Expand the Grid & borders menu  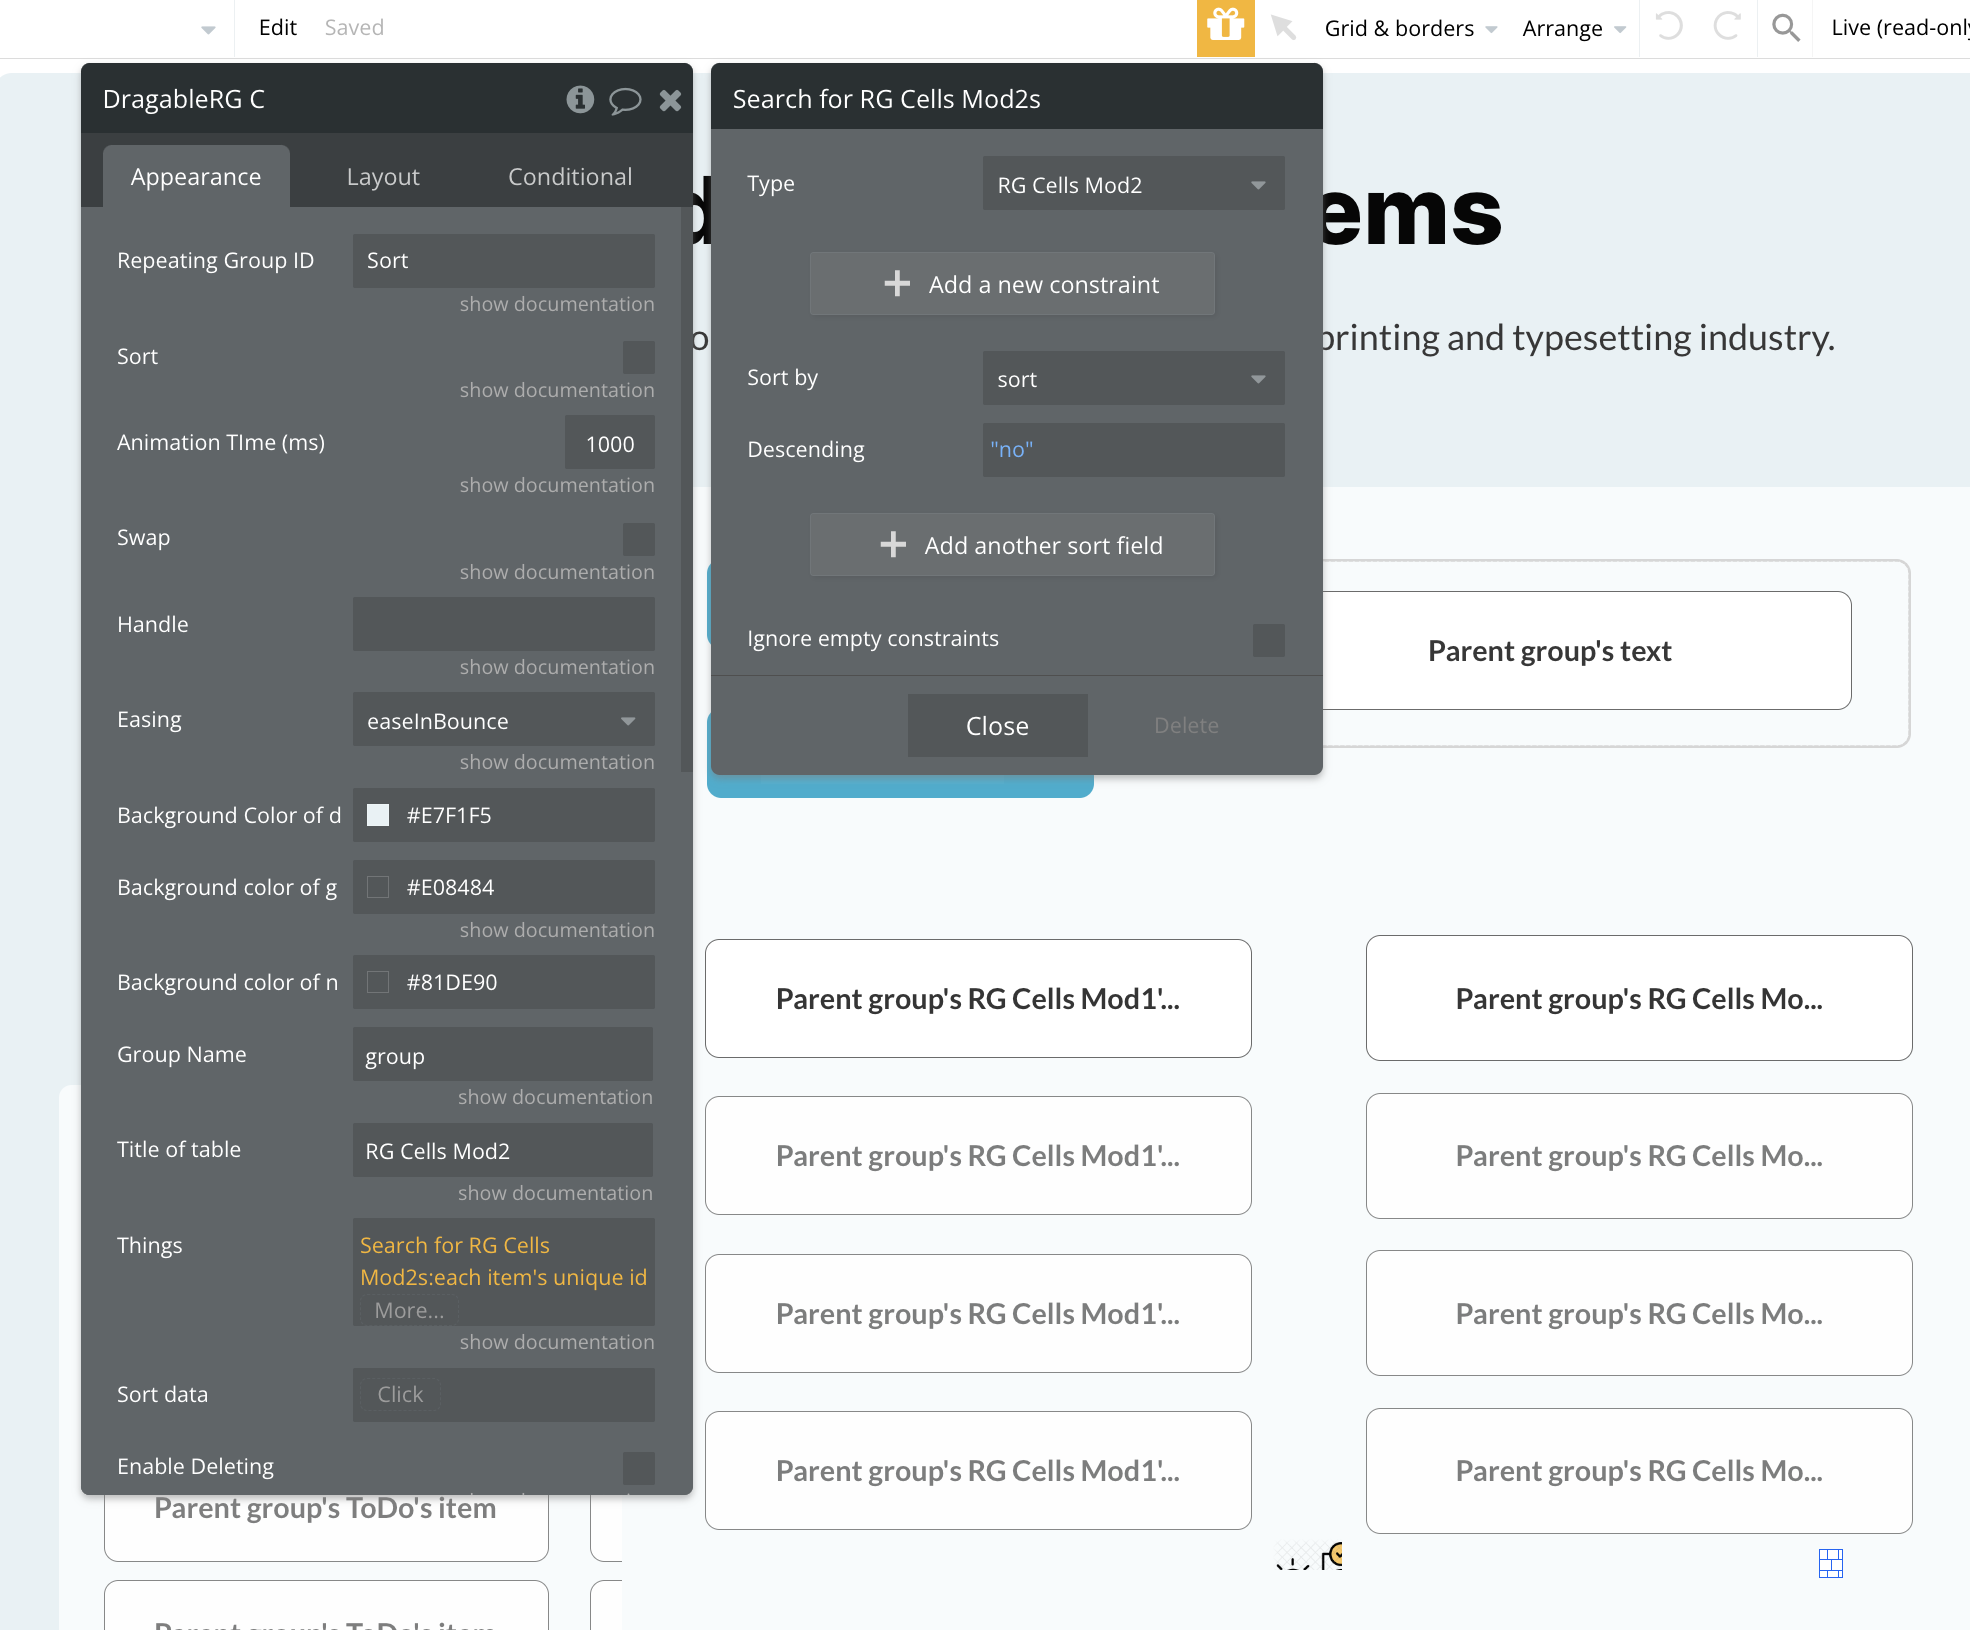coord(1411,28)
